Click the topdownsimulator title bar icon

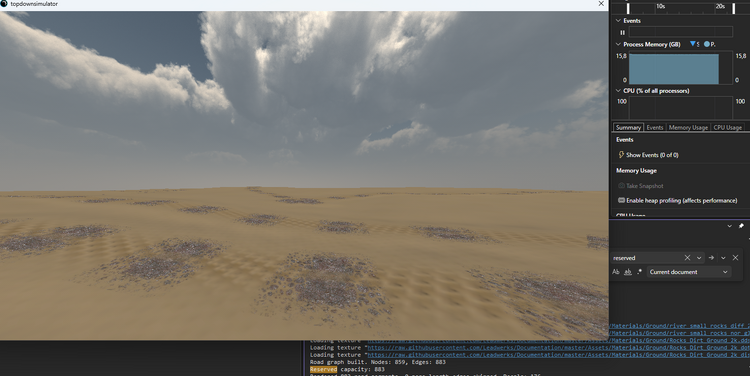click(4, 4)
